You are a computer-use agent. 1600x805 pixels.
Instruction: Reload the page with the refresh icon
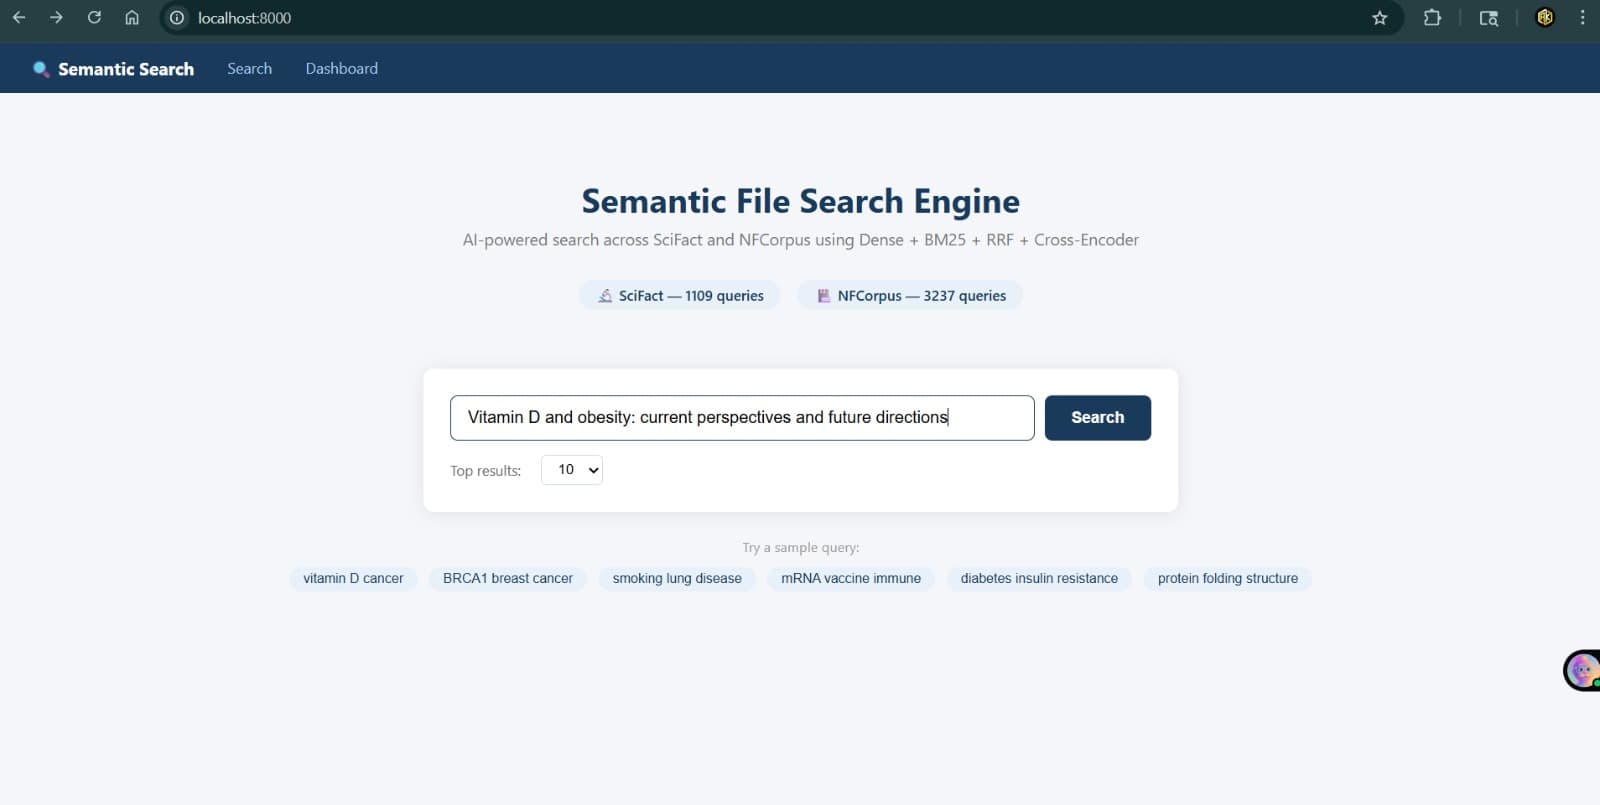[x=94, y=18]
